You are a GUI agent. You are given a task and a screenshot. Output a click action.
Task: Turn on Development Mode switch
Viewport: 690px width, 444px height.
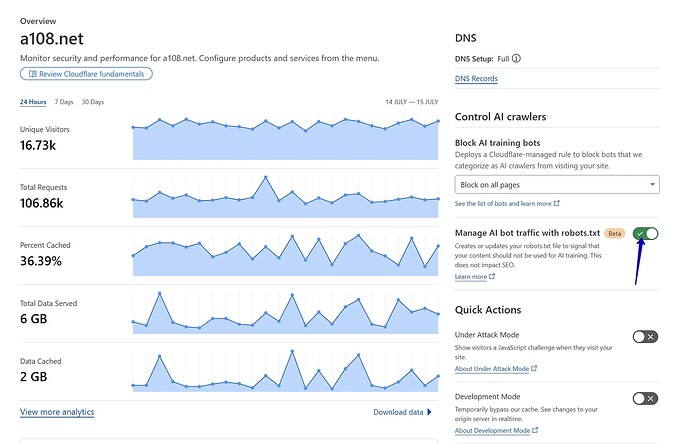tap(646, 399)
